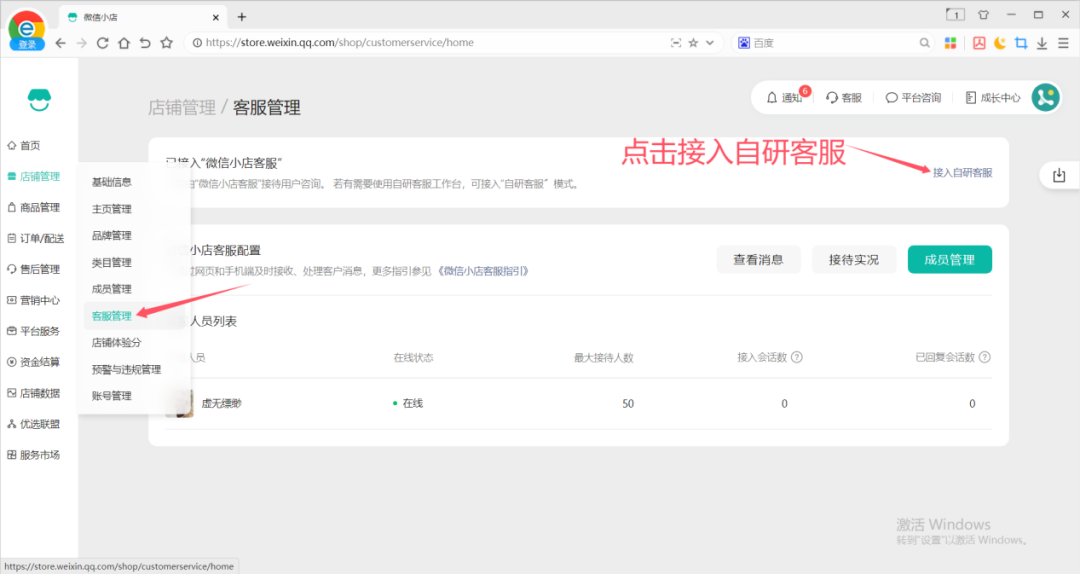Image resolution: width=1080 pixels, height=574 pixels.
Task: Click the 虚无缥缈 staff name
Action: point(221,404)
